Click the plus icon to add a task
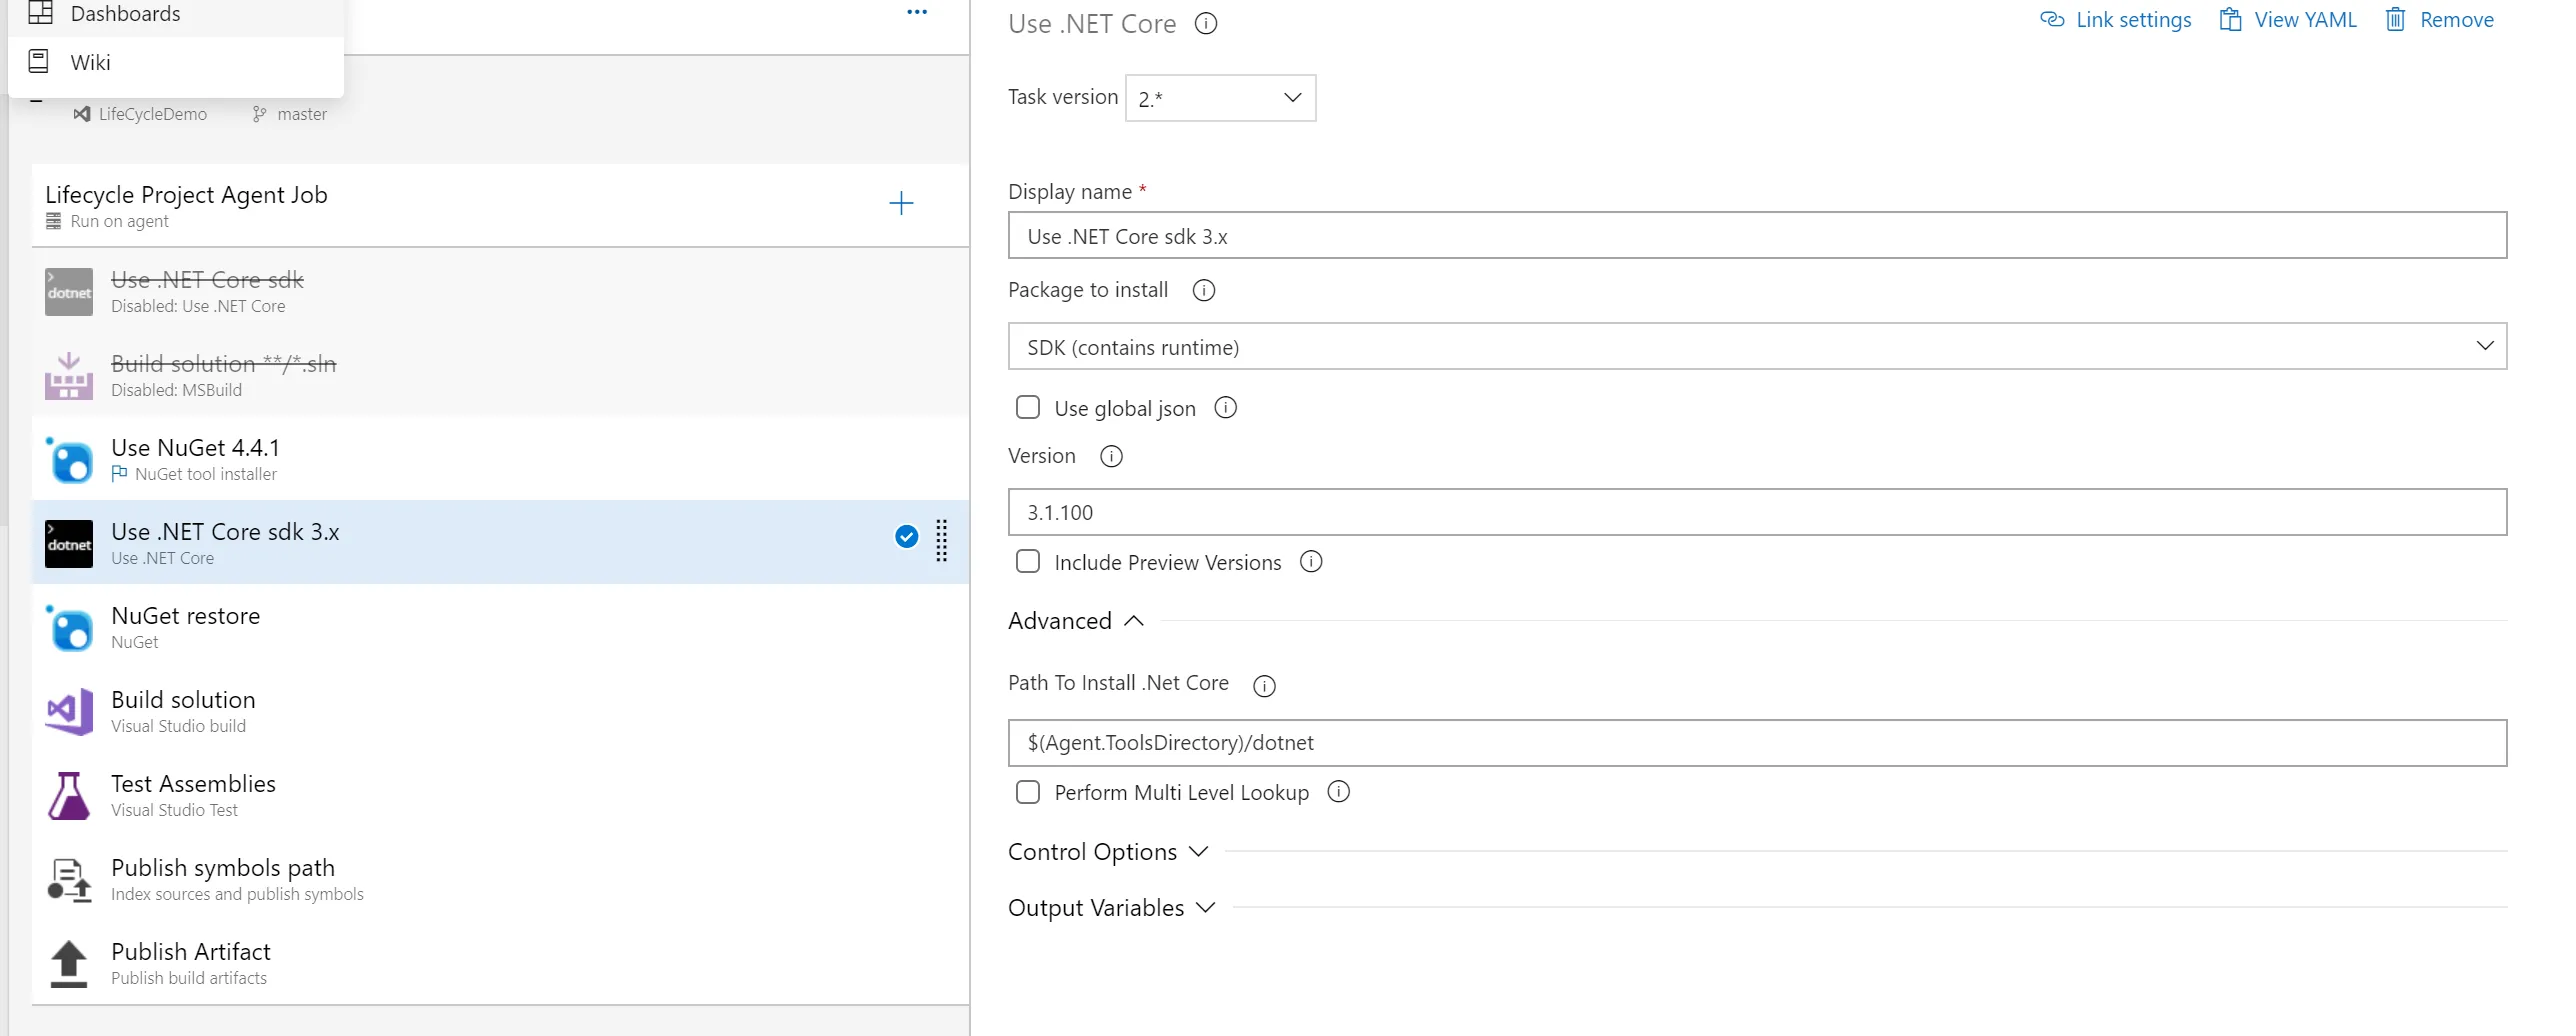Viewport: 2576px width, 1036px height. coord(901,204)
